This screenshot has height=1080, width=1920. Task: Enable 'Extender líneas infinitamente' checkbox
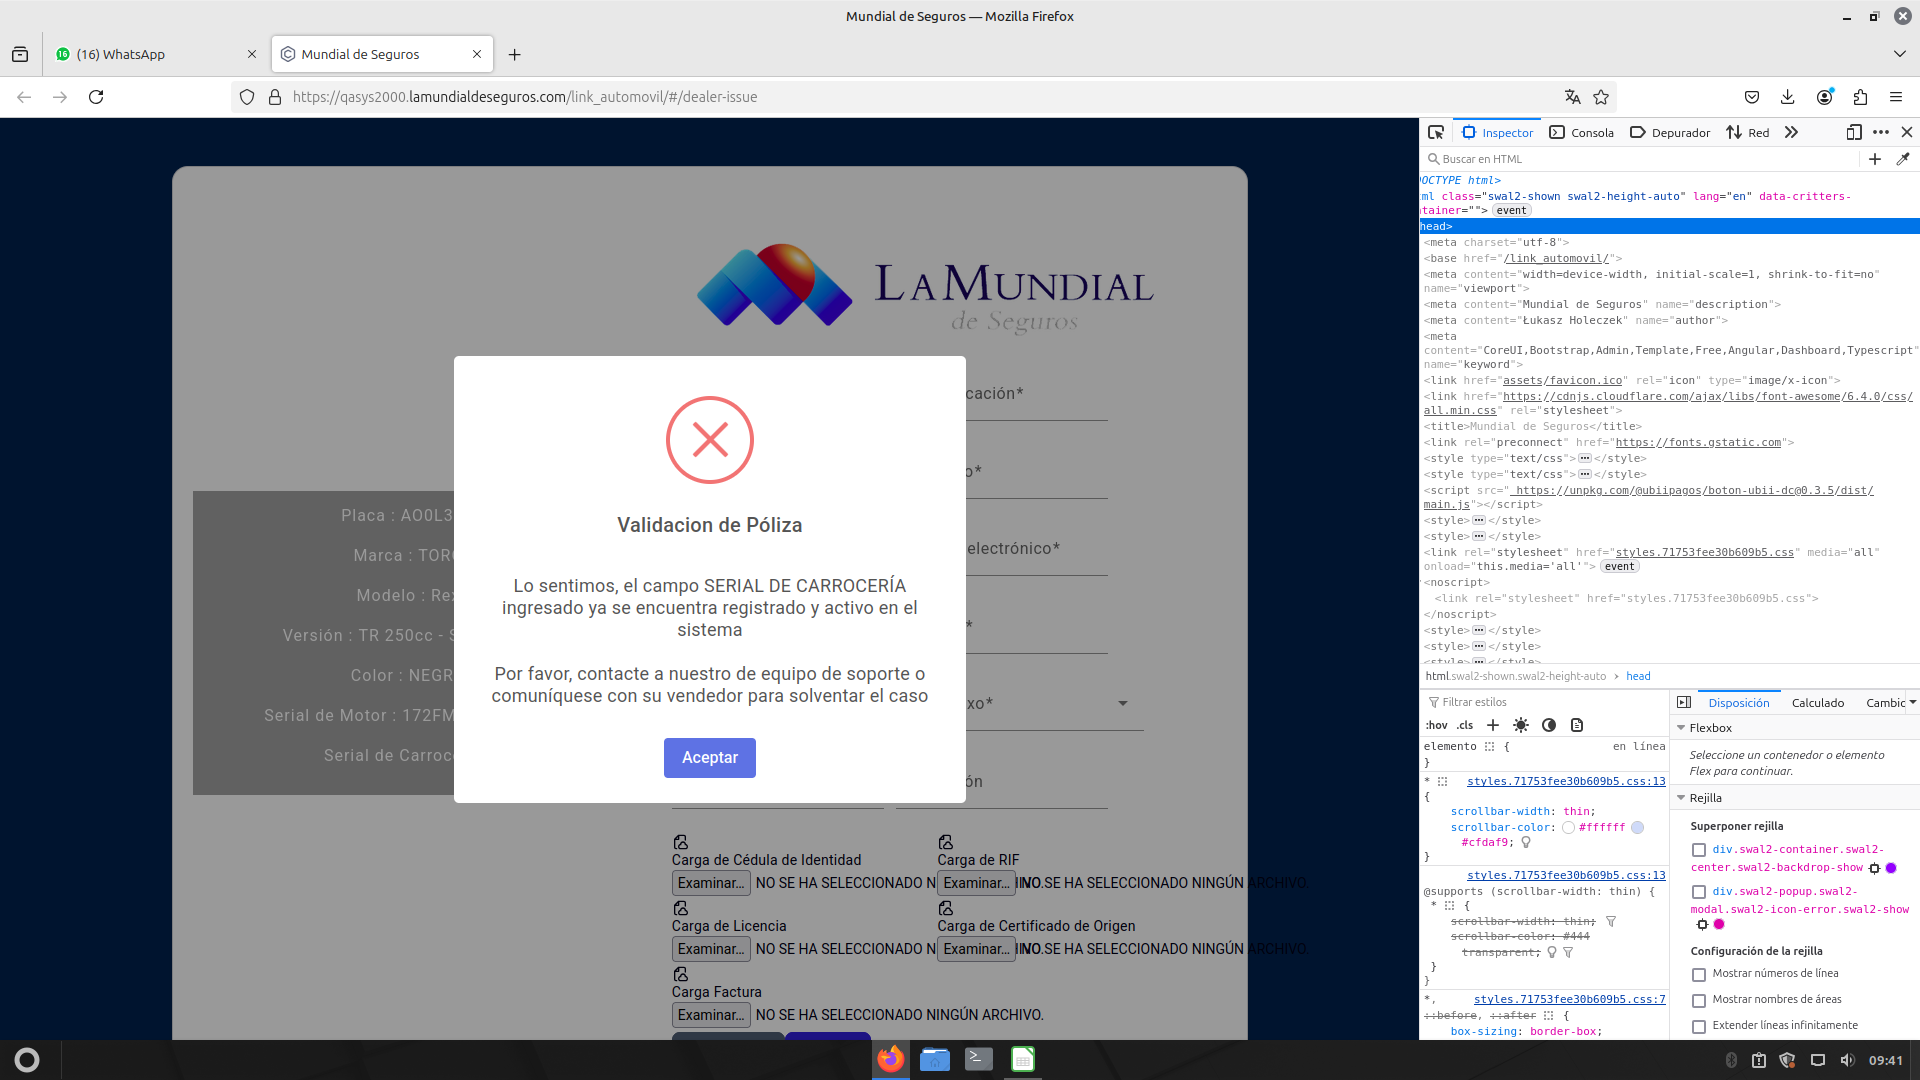point(1699,1026)
